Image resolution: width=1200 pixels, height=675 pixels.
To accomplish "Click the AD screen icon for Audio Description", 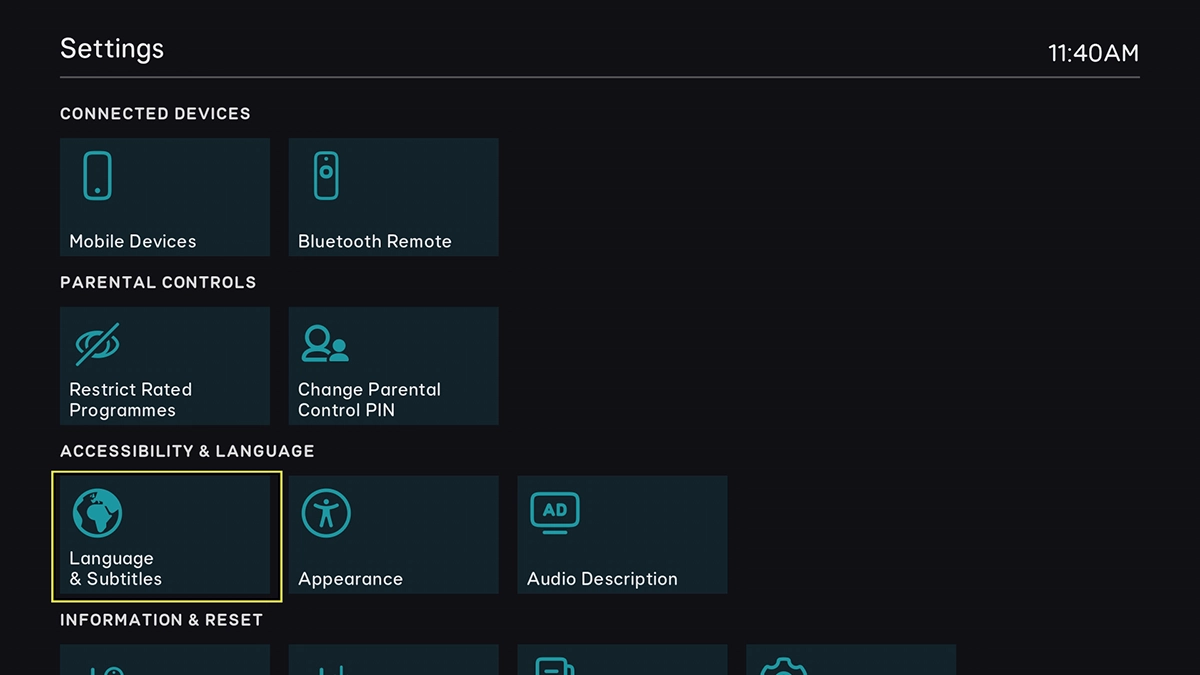I will [555, 513].
